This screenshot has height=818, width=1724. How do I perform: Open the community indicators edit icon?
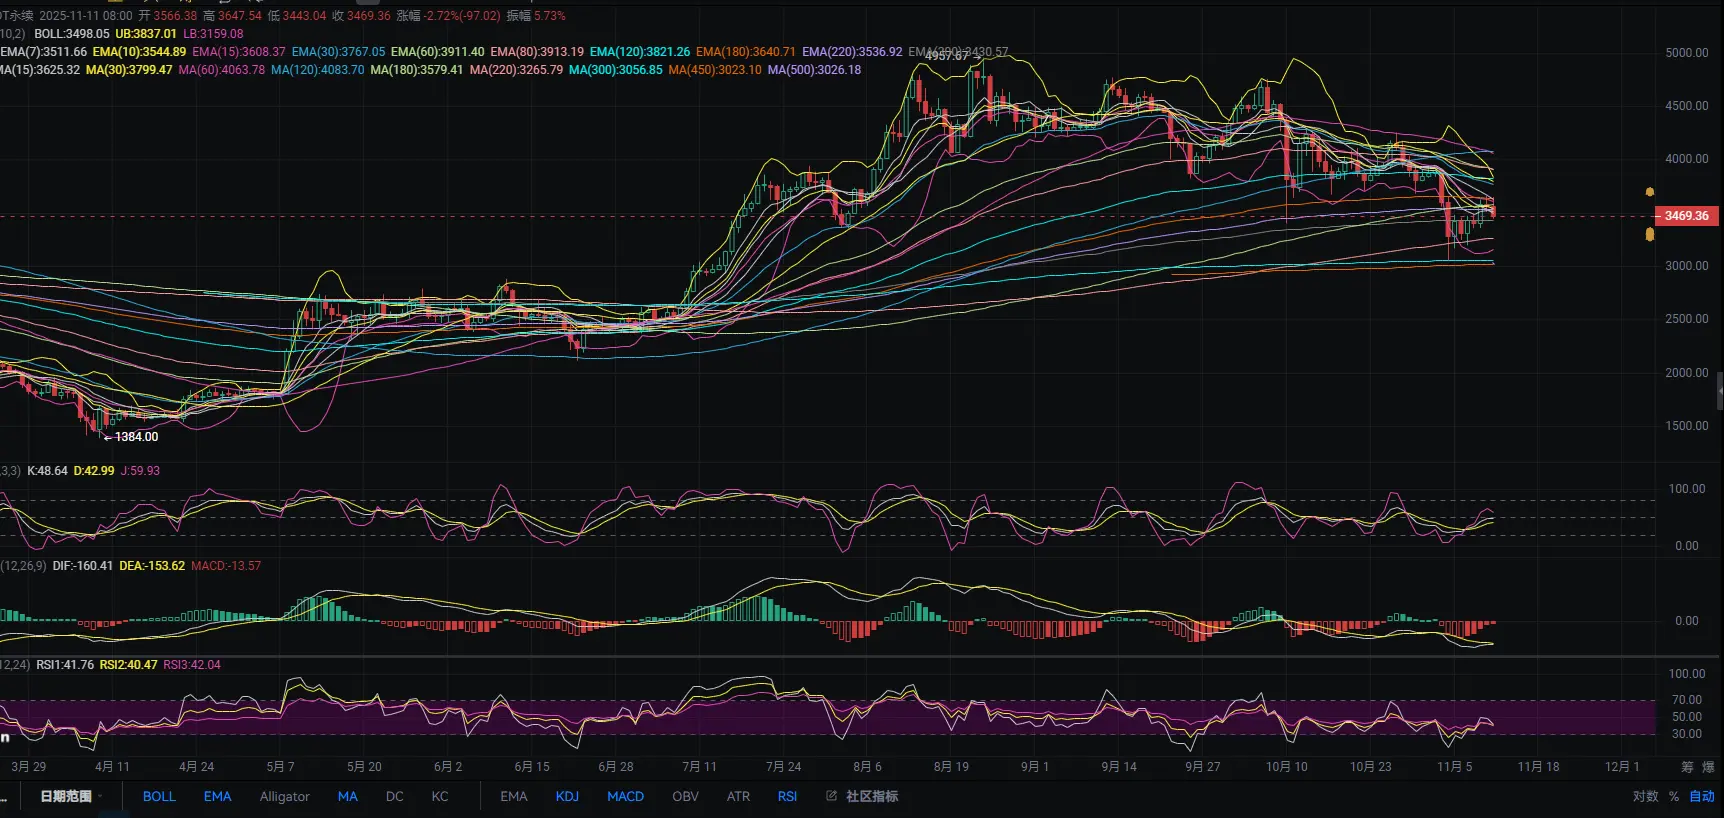coord(831,796)
